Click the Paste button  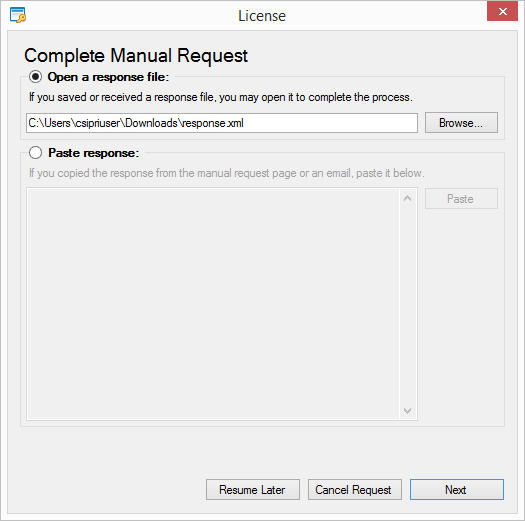click(x=461, y=199)
